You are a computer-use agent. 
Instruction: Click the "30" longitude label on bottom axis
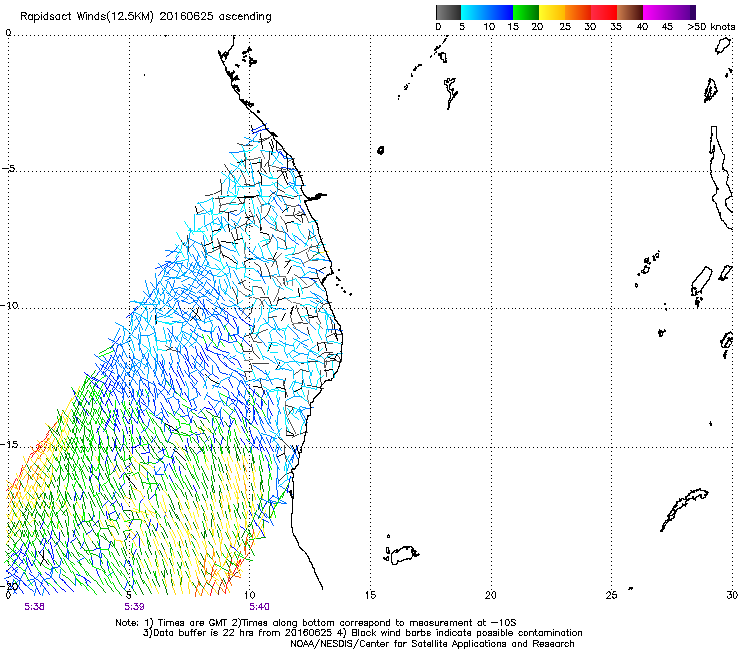pyautogui.click(x=732, y=595)
